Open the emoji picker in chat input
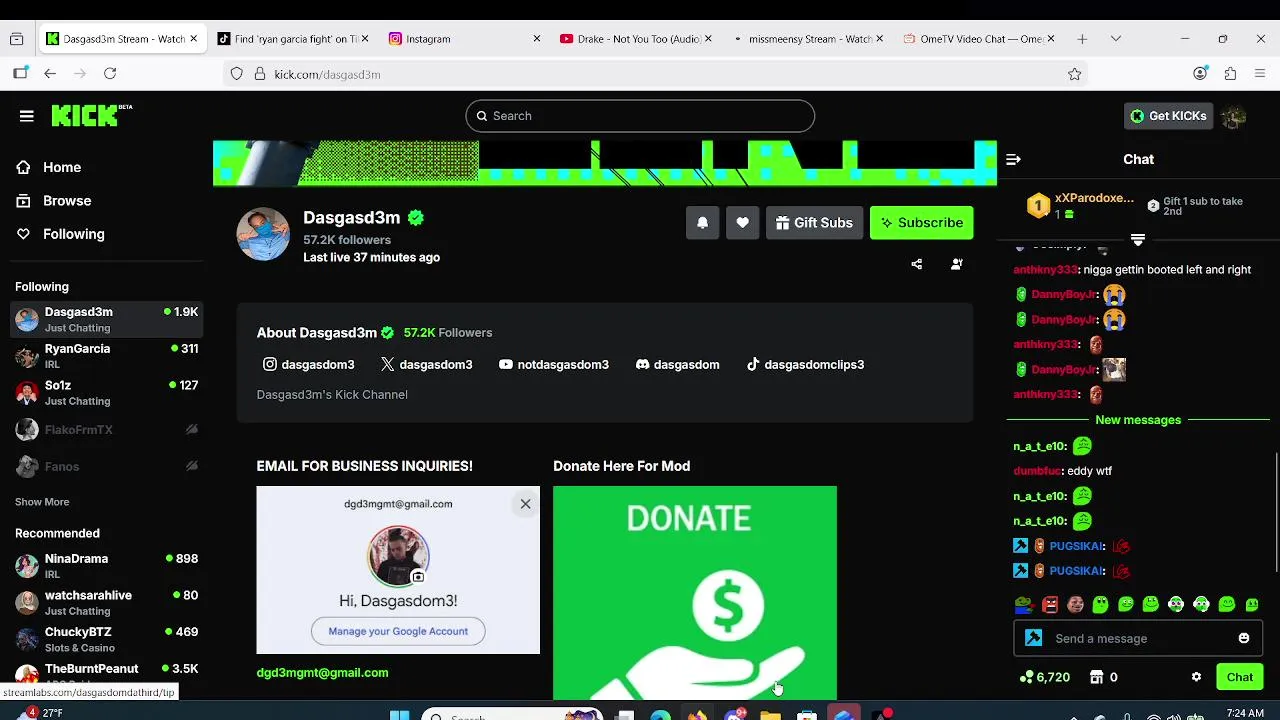Image resolution: width=1280 pixels, height=720 pixels. point(1244,639)
